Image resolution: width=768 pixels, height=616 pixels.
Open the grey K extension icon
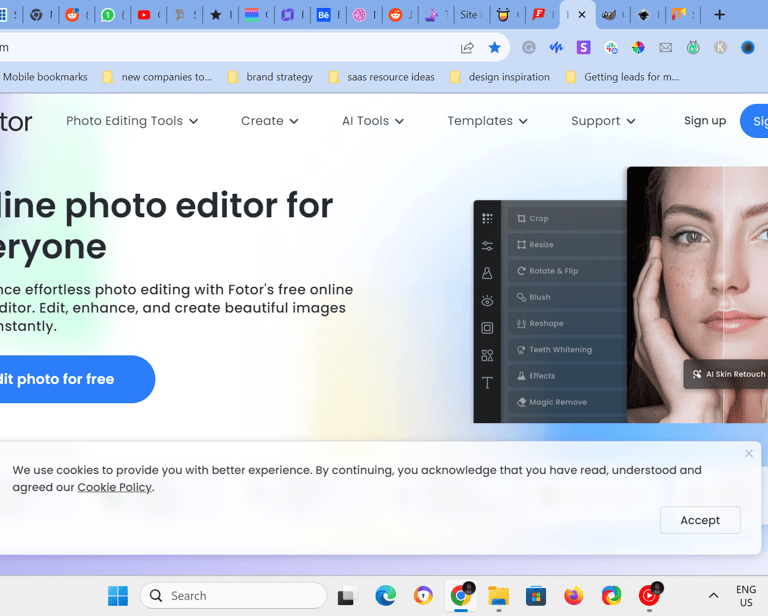pos(720,47)
